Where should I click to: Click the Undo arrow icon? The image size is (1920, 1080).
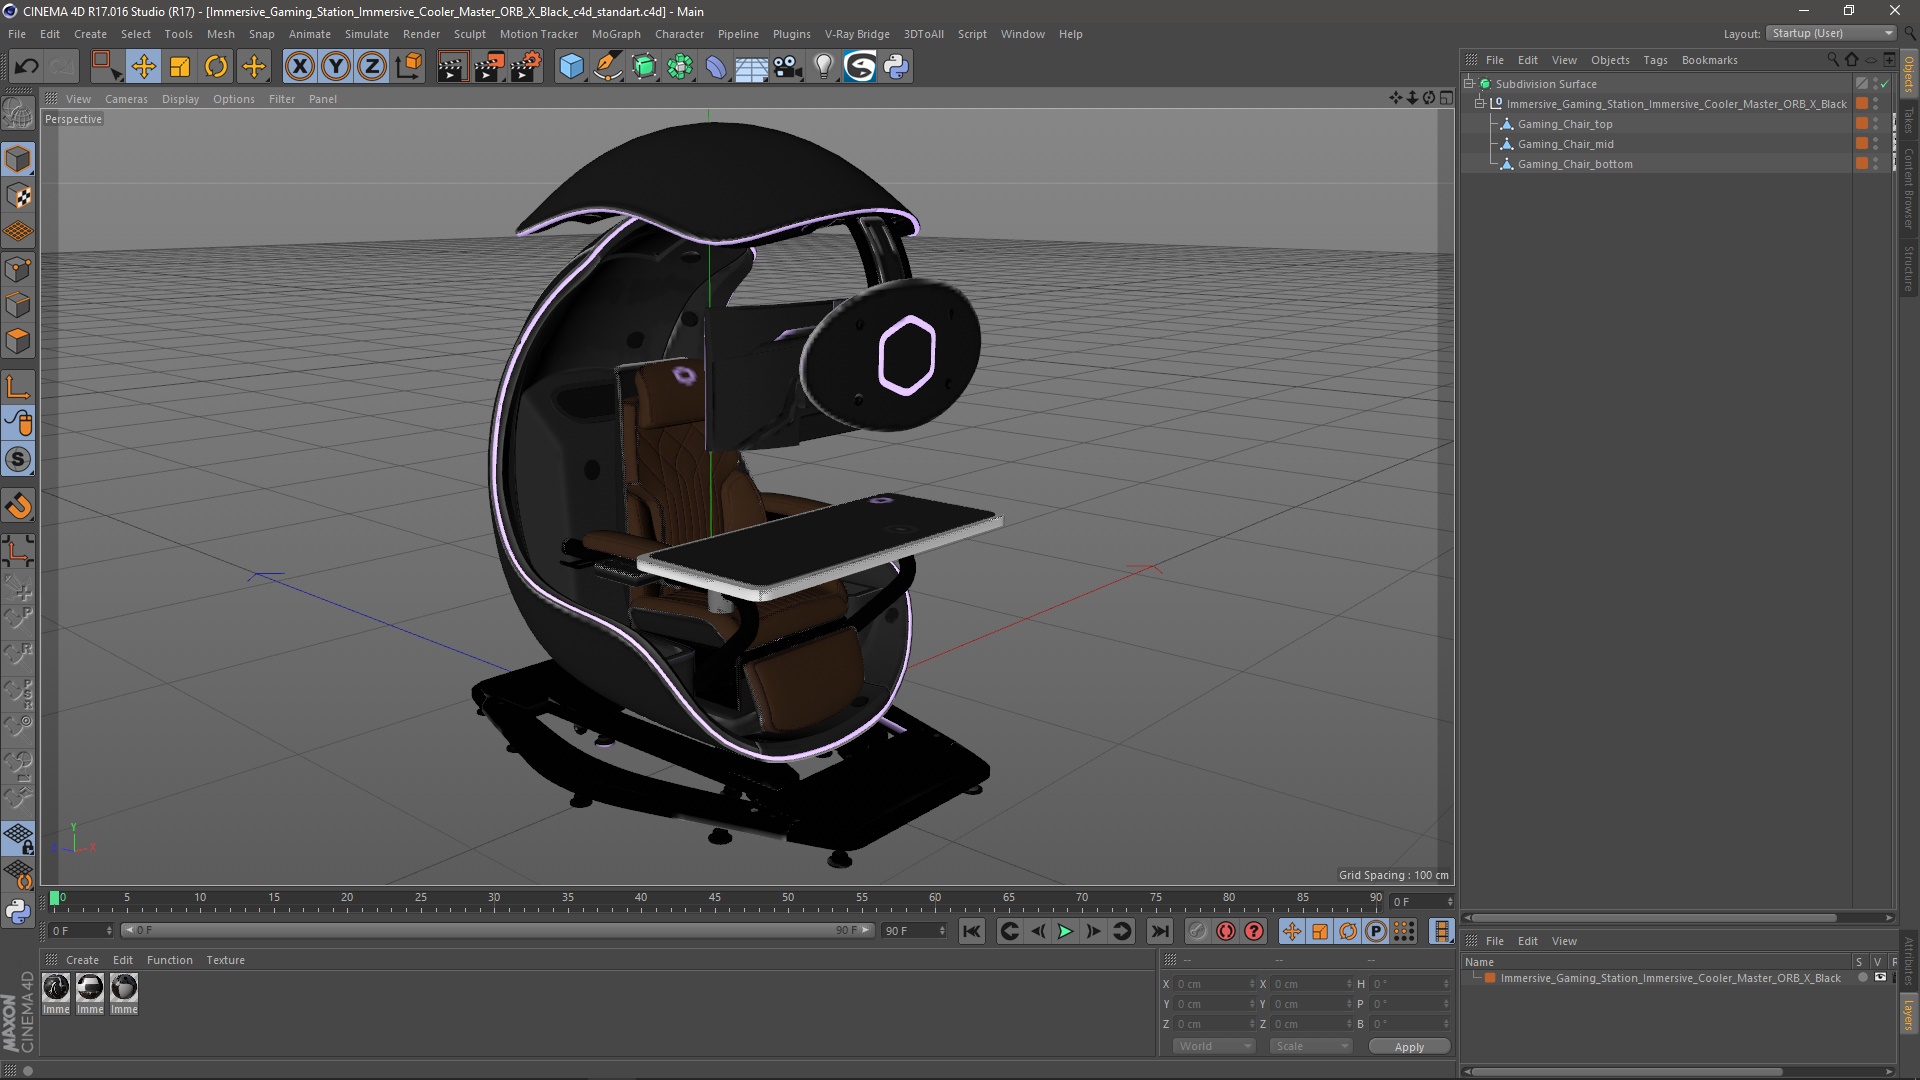[26, 67]
